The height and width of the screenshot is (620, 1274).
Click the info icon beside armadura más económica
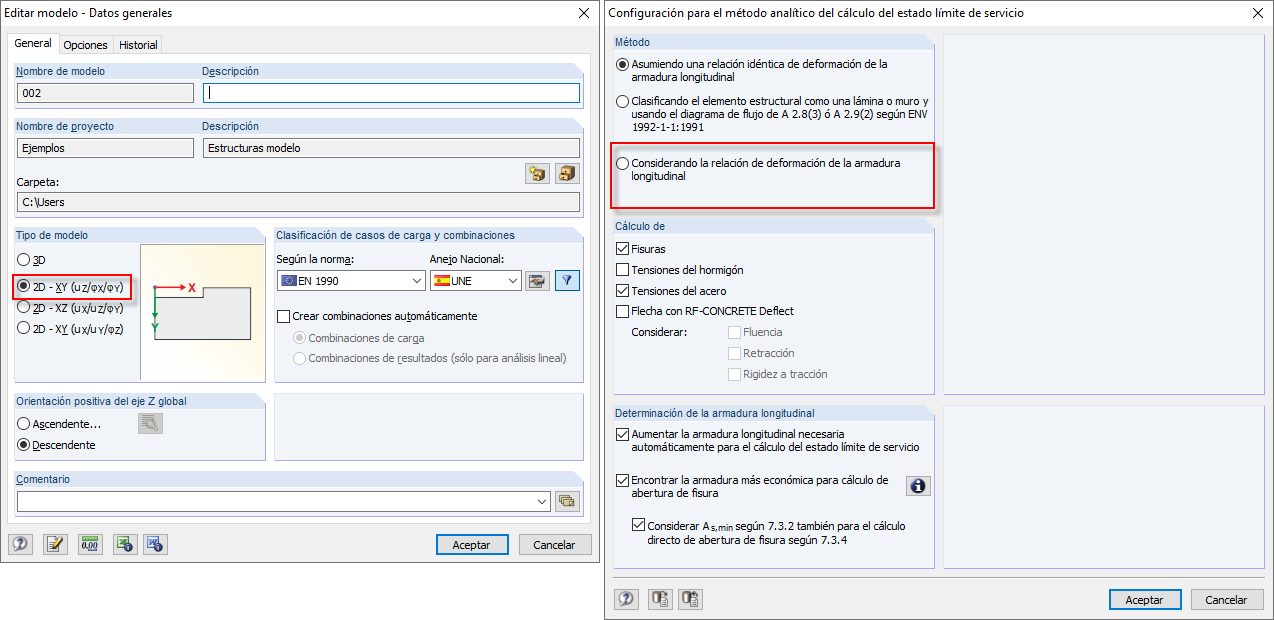[918, 486]
